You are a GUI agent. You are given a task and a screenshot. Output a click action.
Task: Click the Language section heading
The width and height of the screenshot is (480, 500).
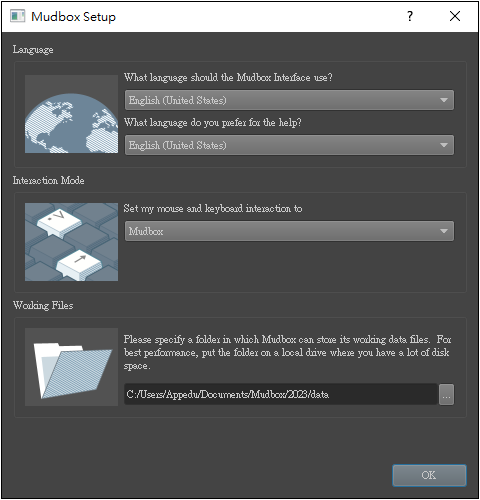[x=33, y=50]
